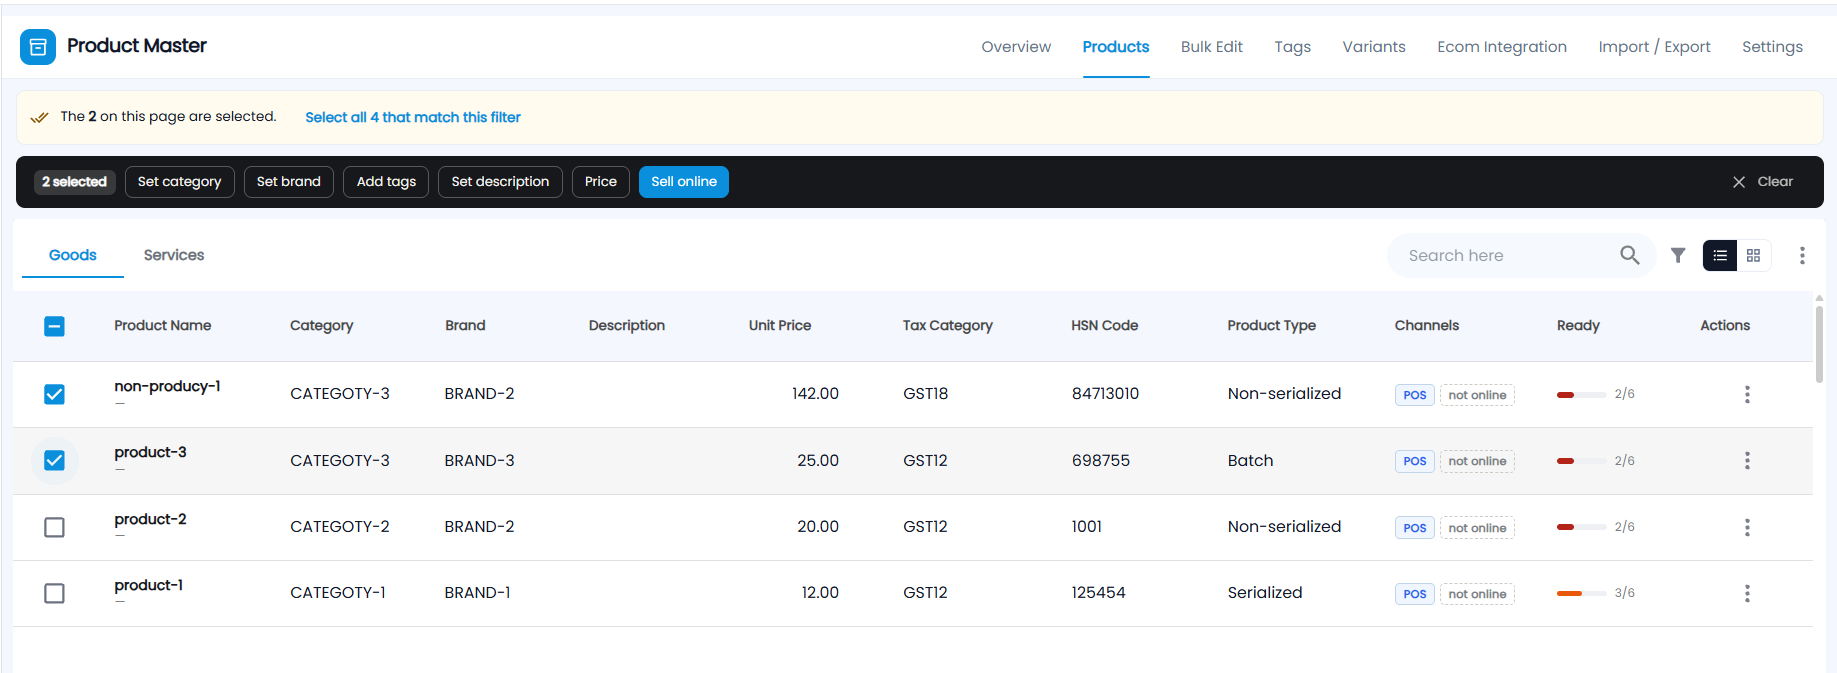Viewport: 1837px width, 673px height.
Task: Click unit price 142.00
Action: click(x=815, y=394)
